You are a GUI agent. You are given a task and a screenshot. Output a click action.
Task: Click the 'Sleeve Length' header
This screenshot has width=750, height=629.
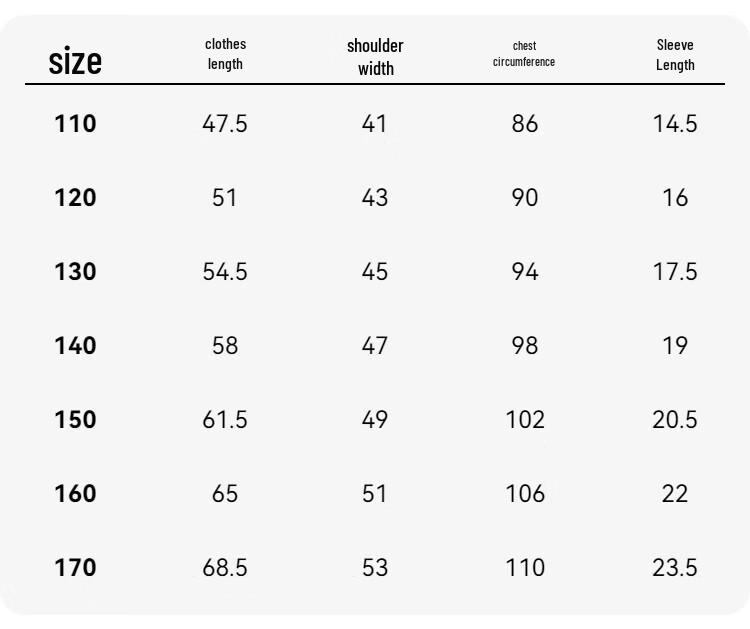(675, 55)
